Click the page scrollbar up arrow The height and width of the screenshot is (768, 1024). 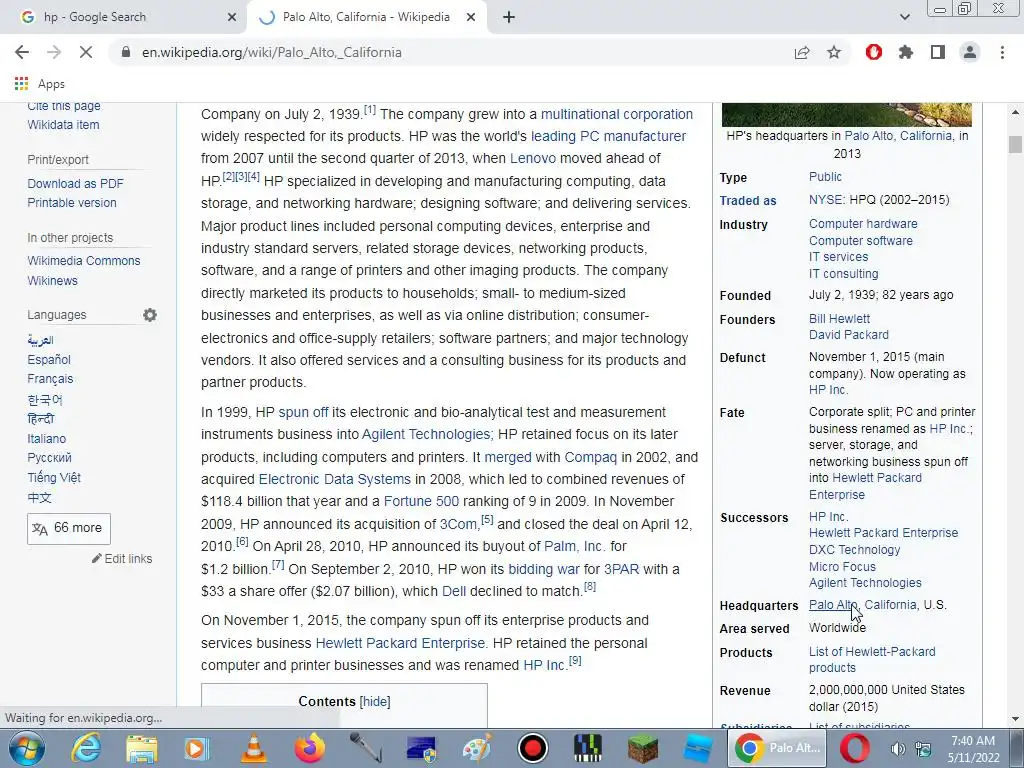pyautogui.click(x=1015, y=112)
